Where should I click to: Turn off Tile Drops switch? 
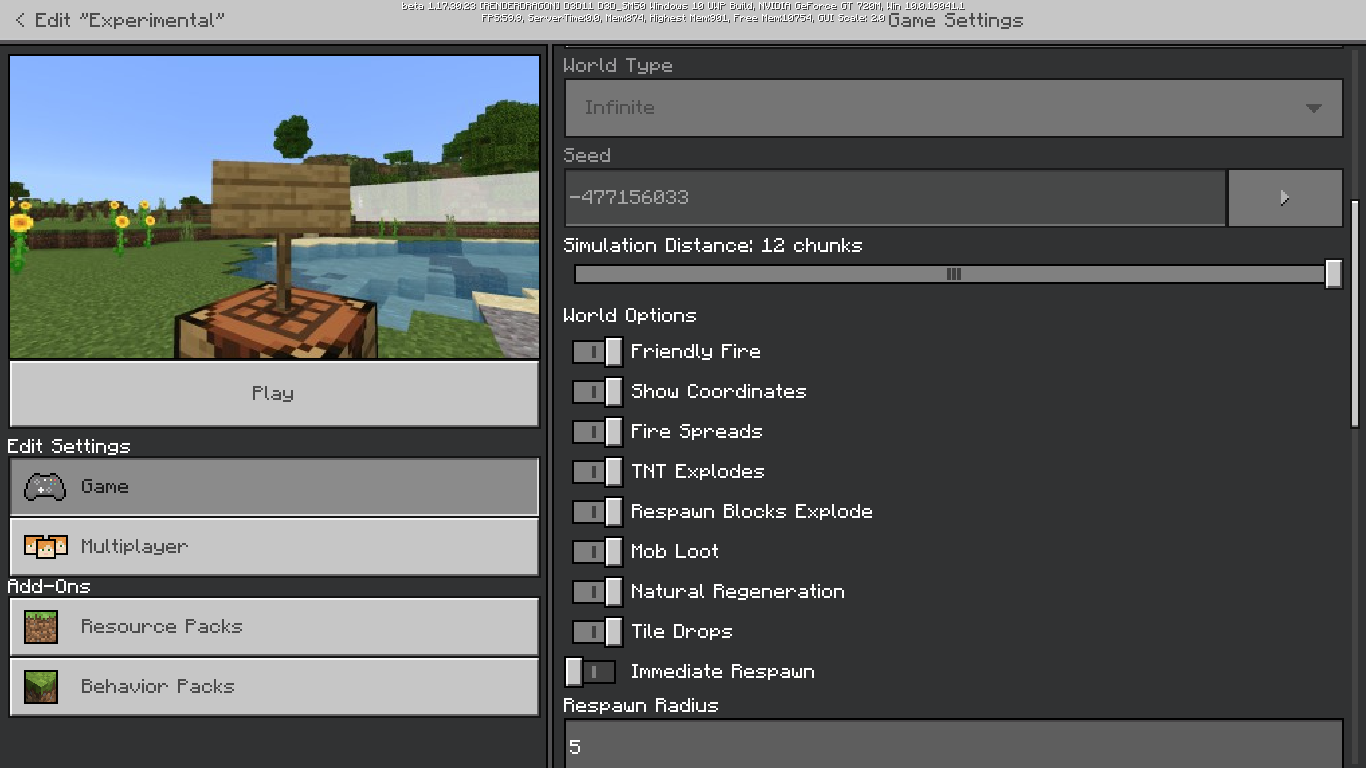pyautogui.click(x=597, y=632)
